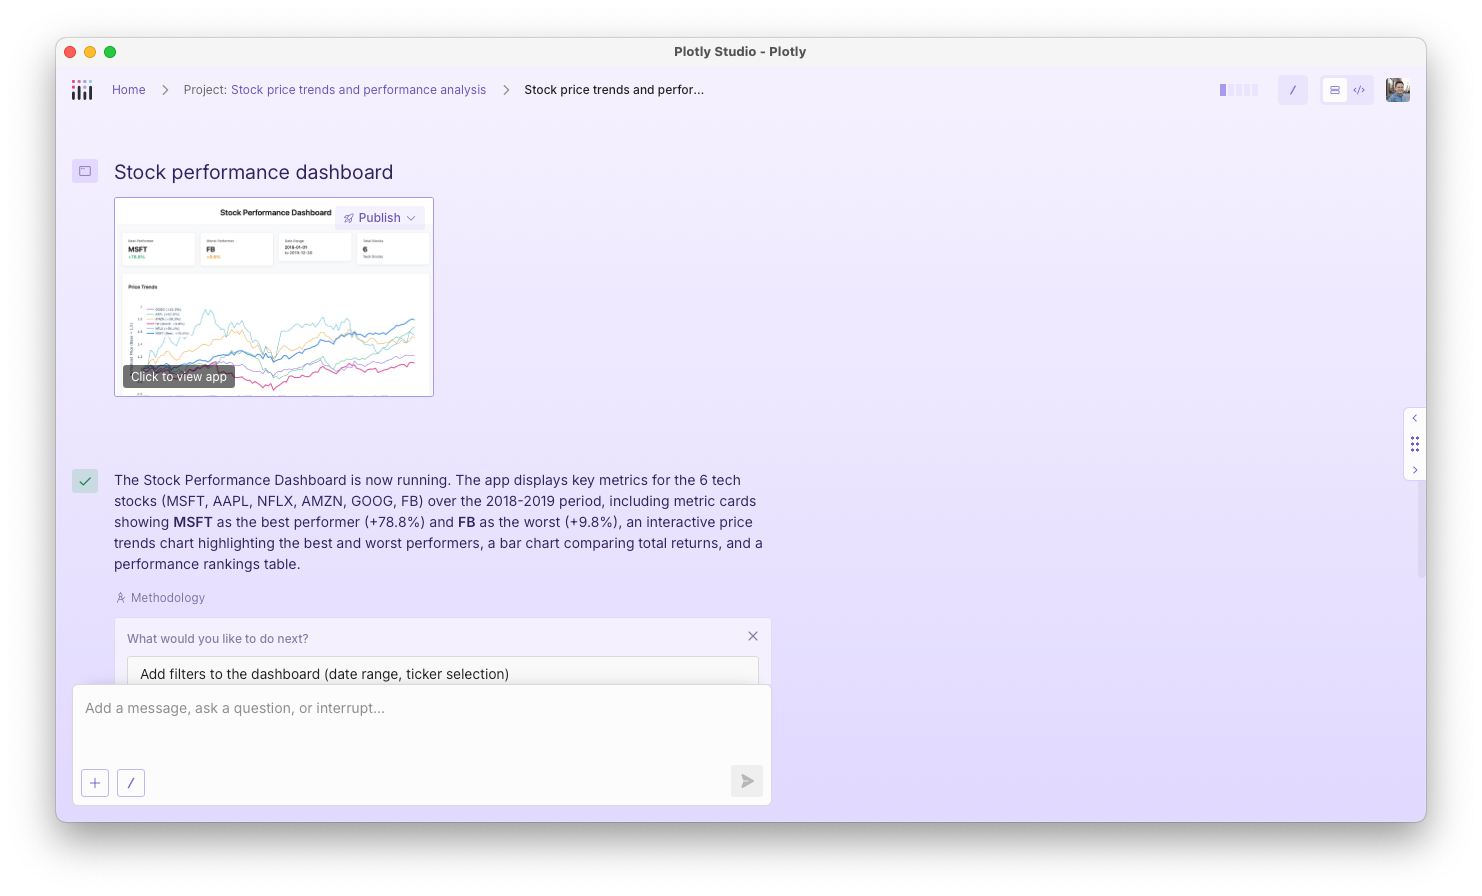Switch to the layout view toggle
1482x896 pixels.
pos(1335,90)
